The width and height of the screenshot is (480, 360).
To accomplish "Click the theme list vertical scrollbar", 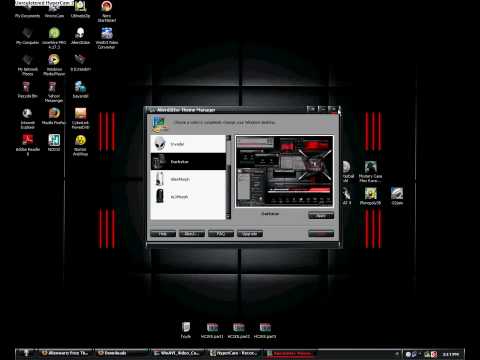I will tap(228, 177).
